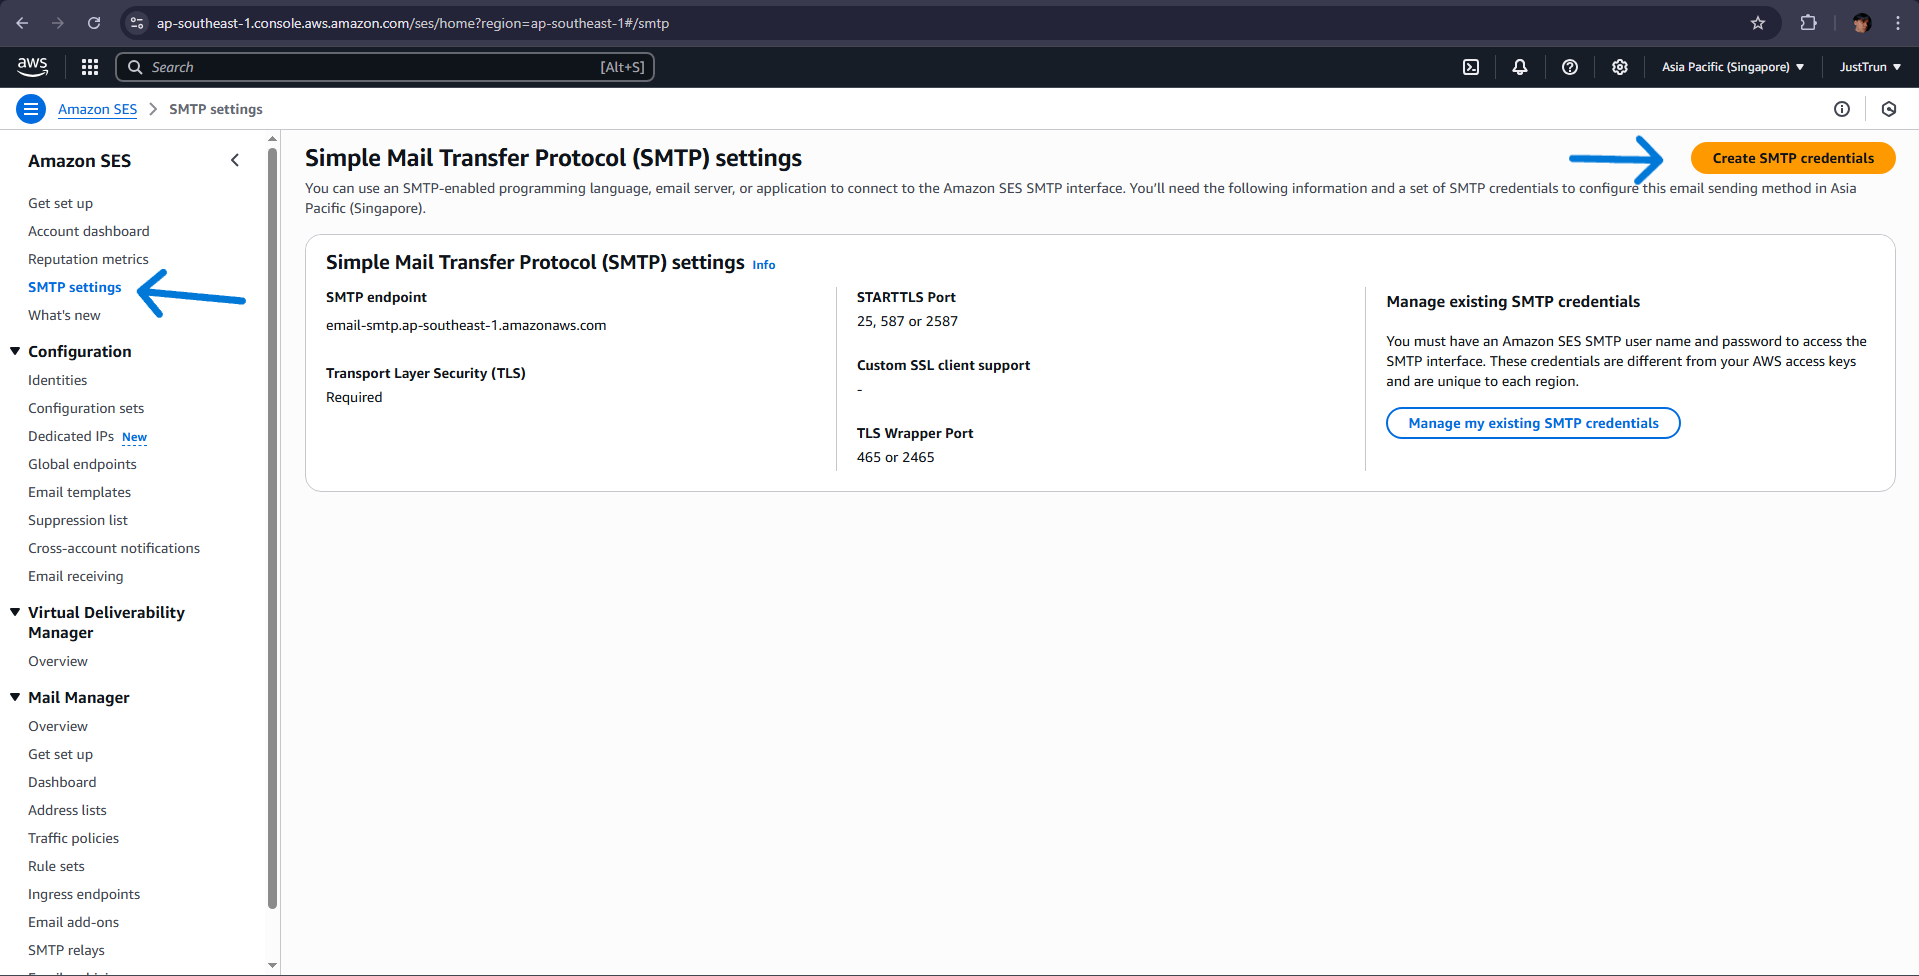Open Traffic policies in sidebar
The image size is (1919, 976).
(x=73, y=838)
